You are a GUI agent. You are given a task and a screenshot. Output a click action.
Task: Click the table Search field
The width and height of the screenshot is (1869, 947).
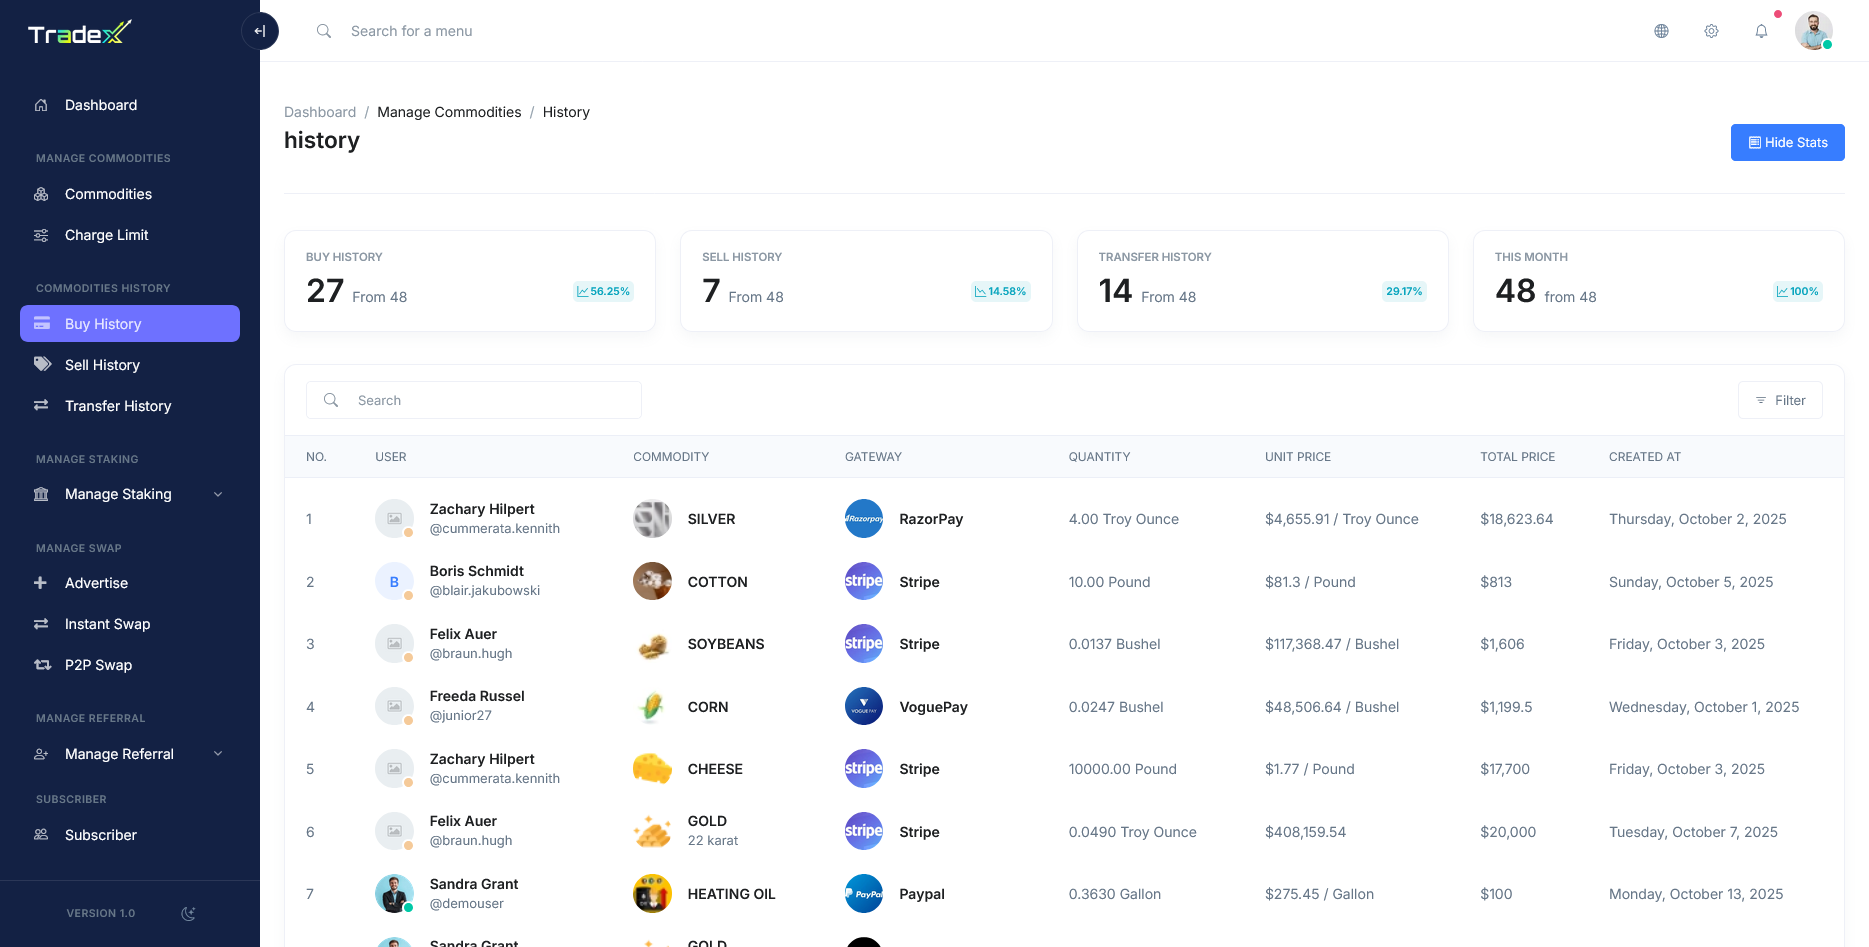point(490,400)
